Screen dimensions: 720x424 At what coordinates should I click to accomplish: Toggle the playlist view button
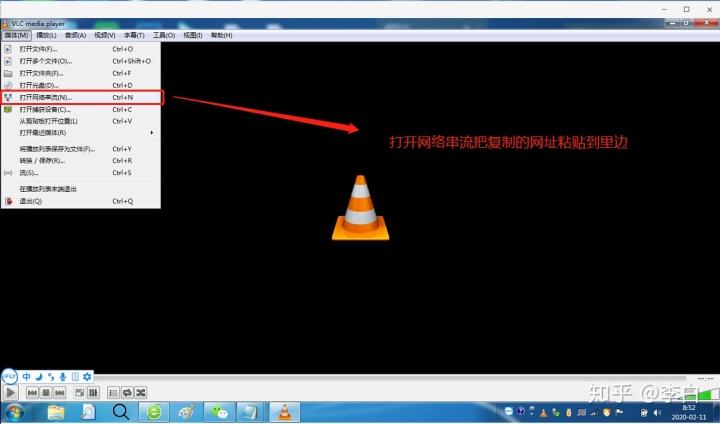point(113,393)
